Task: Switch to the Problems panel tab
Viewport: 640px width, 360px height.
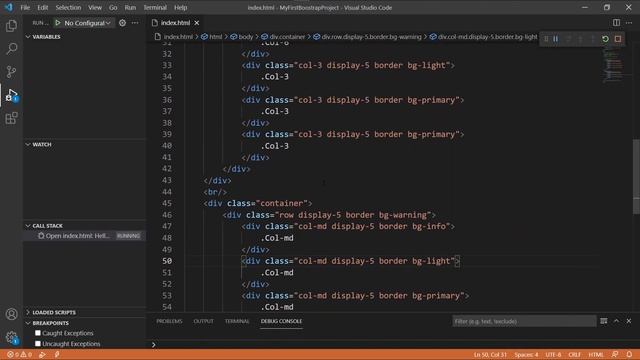Action: (169, 321)
